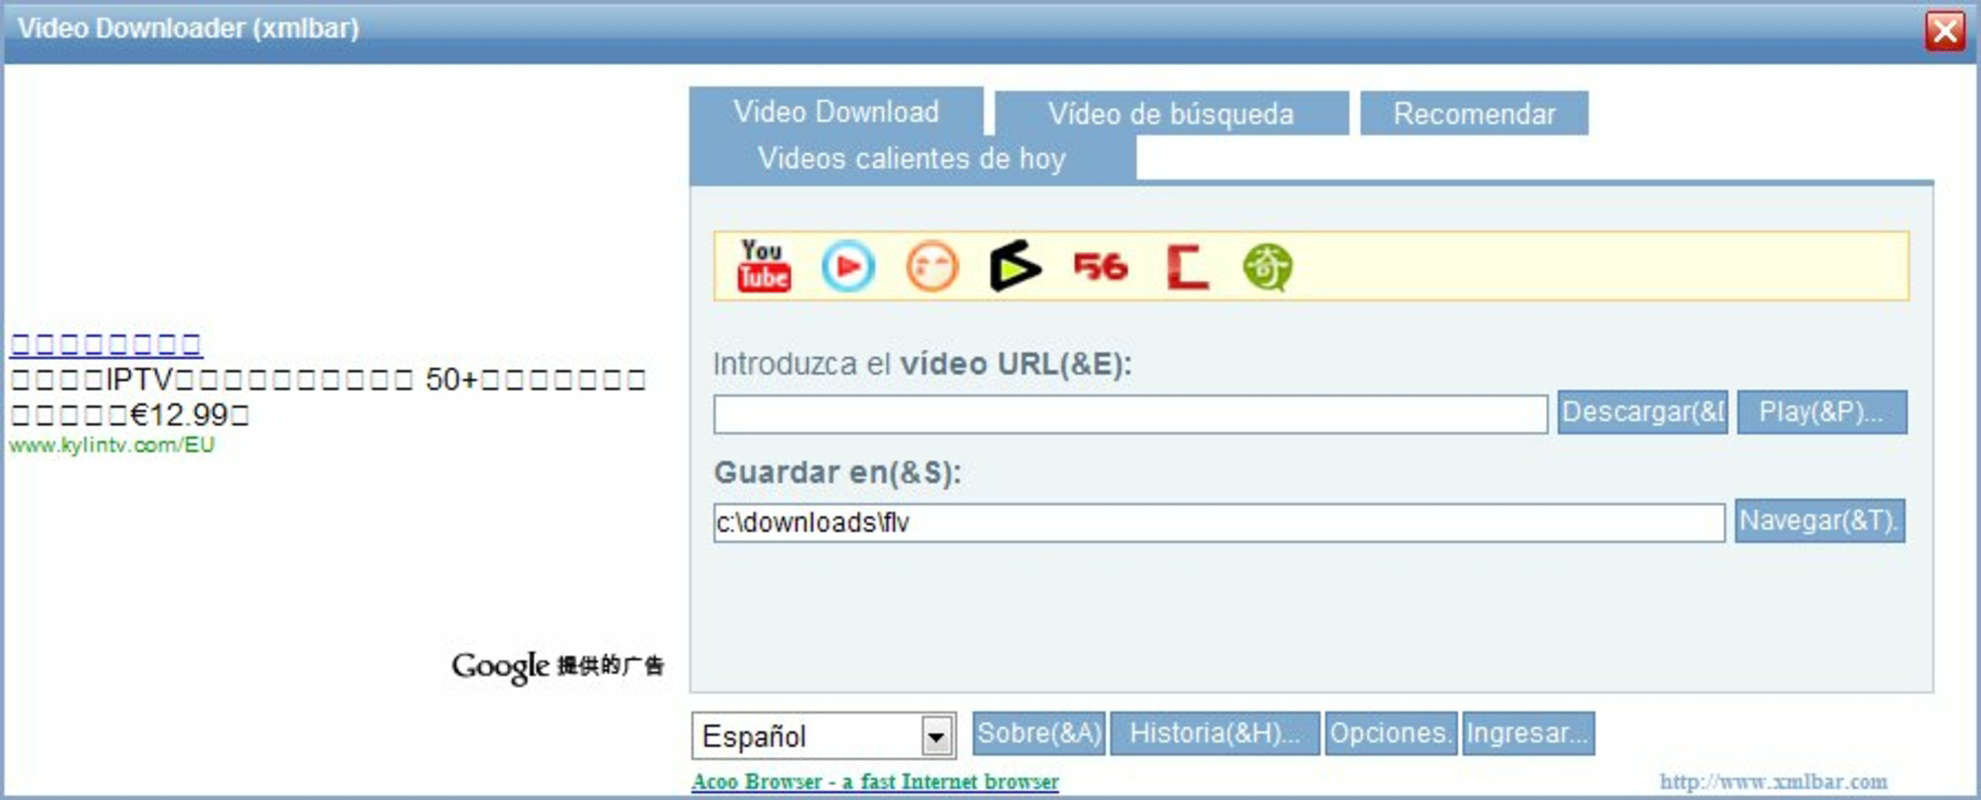Open the Acoo Browser link

coord(875,782)
